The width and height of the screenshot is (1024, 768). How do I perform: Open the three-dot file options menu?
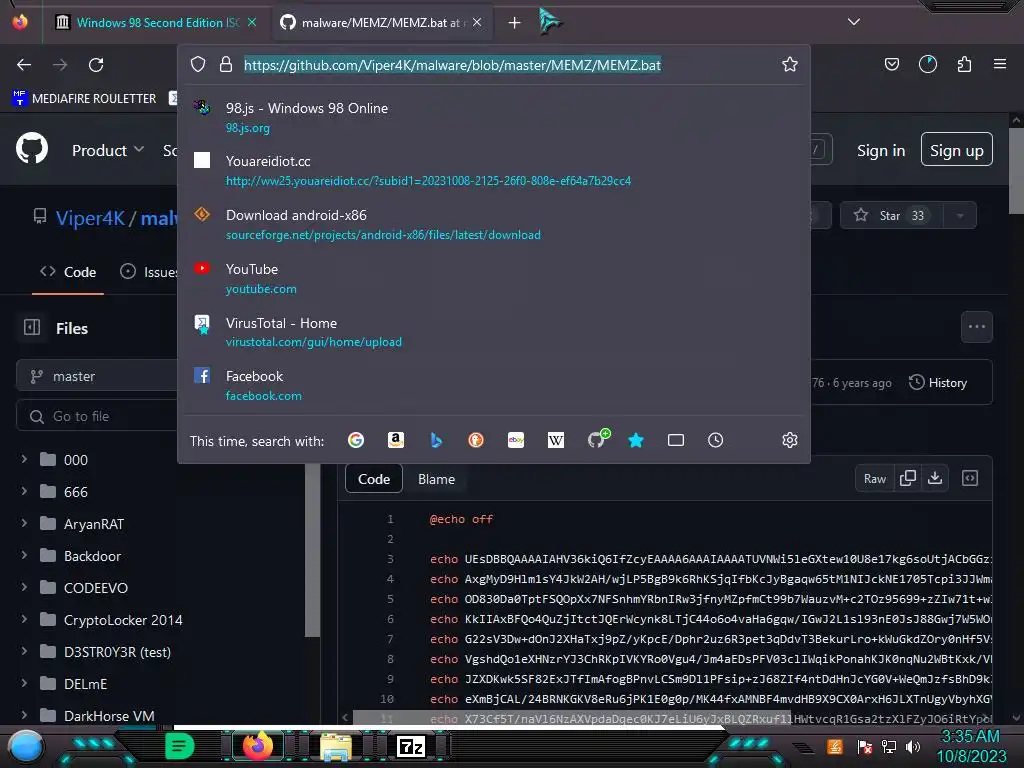pyautogui.click(x=977, y=327)
